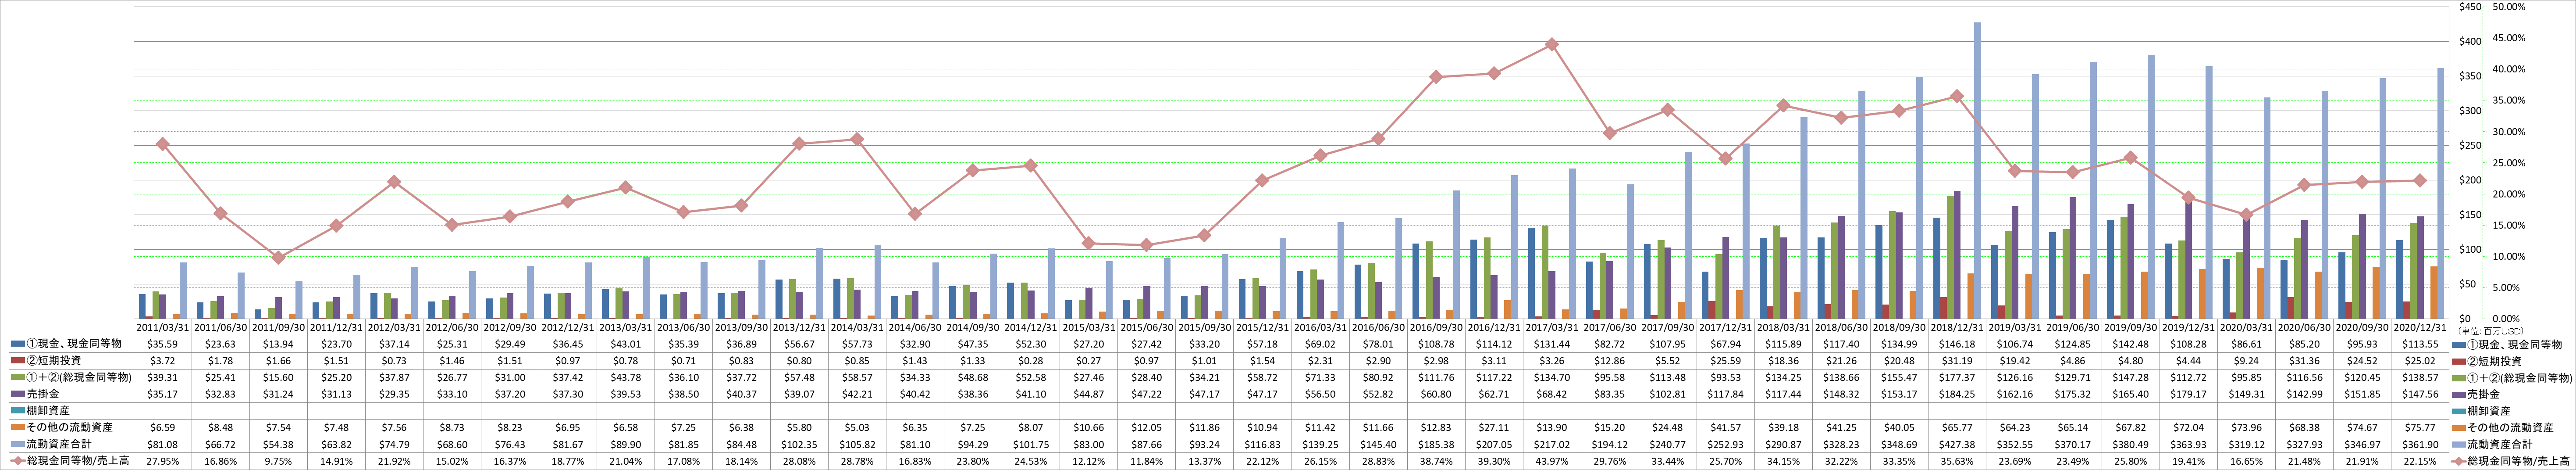Select the $39.31 total cash equivalents cell

[x=163, y=378]
